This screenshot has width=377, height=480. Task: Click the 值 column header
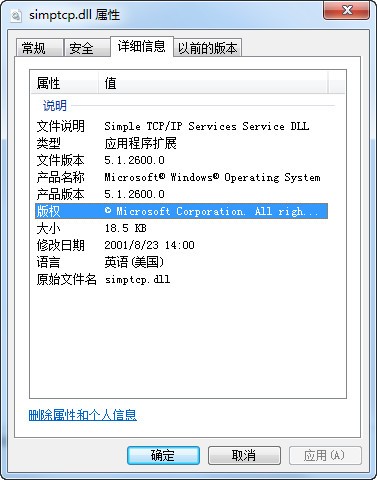click(x=213, y=83)
